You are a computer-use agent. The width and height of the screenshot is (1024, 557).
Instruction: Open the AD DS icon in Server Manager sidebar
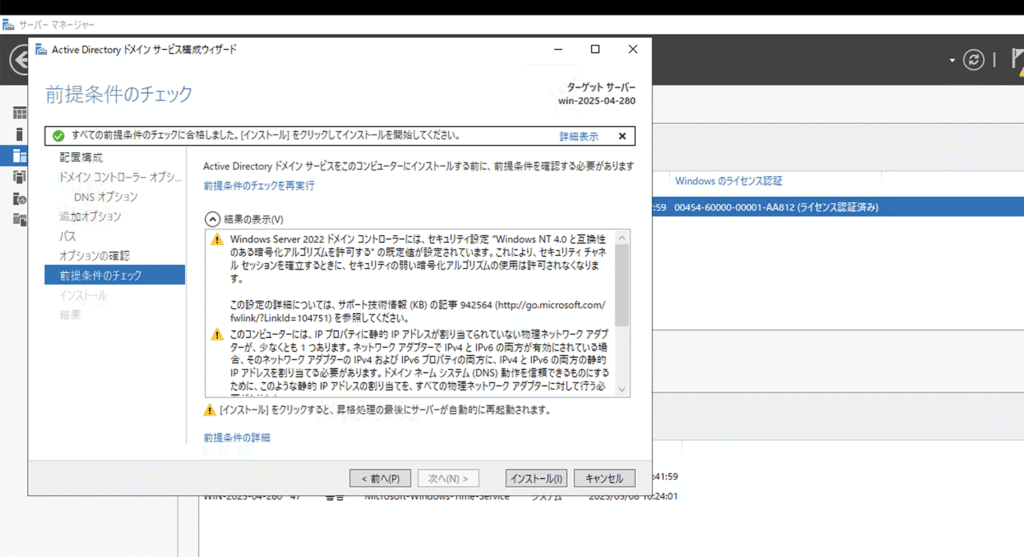point(20,176)
